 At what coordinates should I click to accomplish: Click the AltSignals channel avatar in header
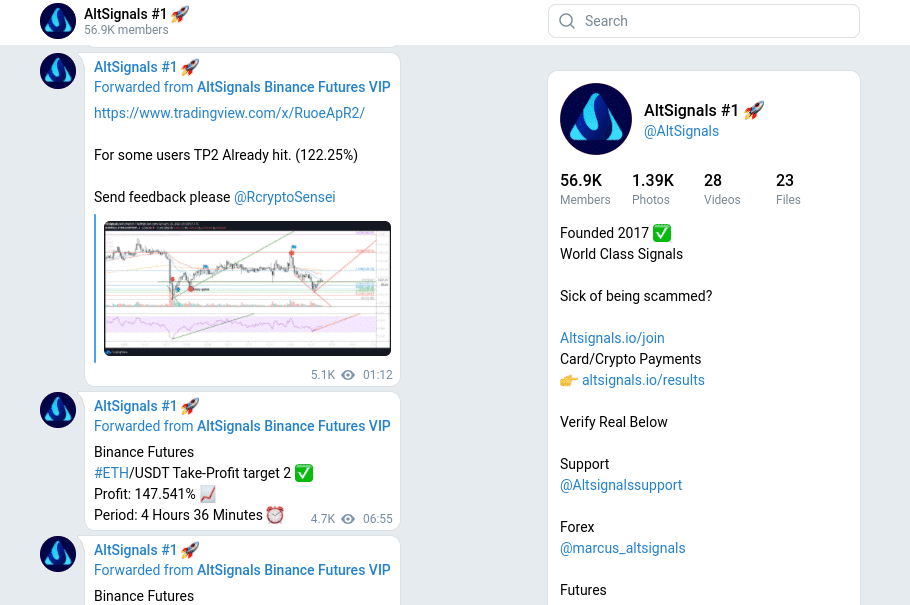pyautogui.click(x=58, y=20)
